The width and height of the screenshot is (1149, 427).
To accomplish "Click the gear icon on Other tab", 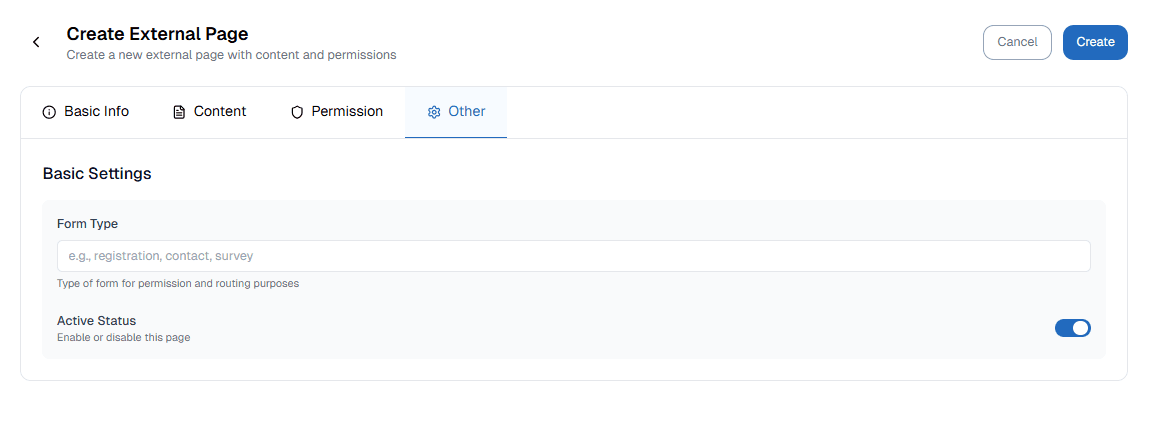I will pyautogui.click(x=434, y=112).
